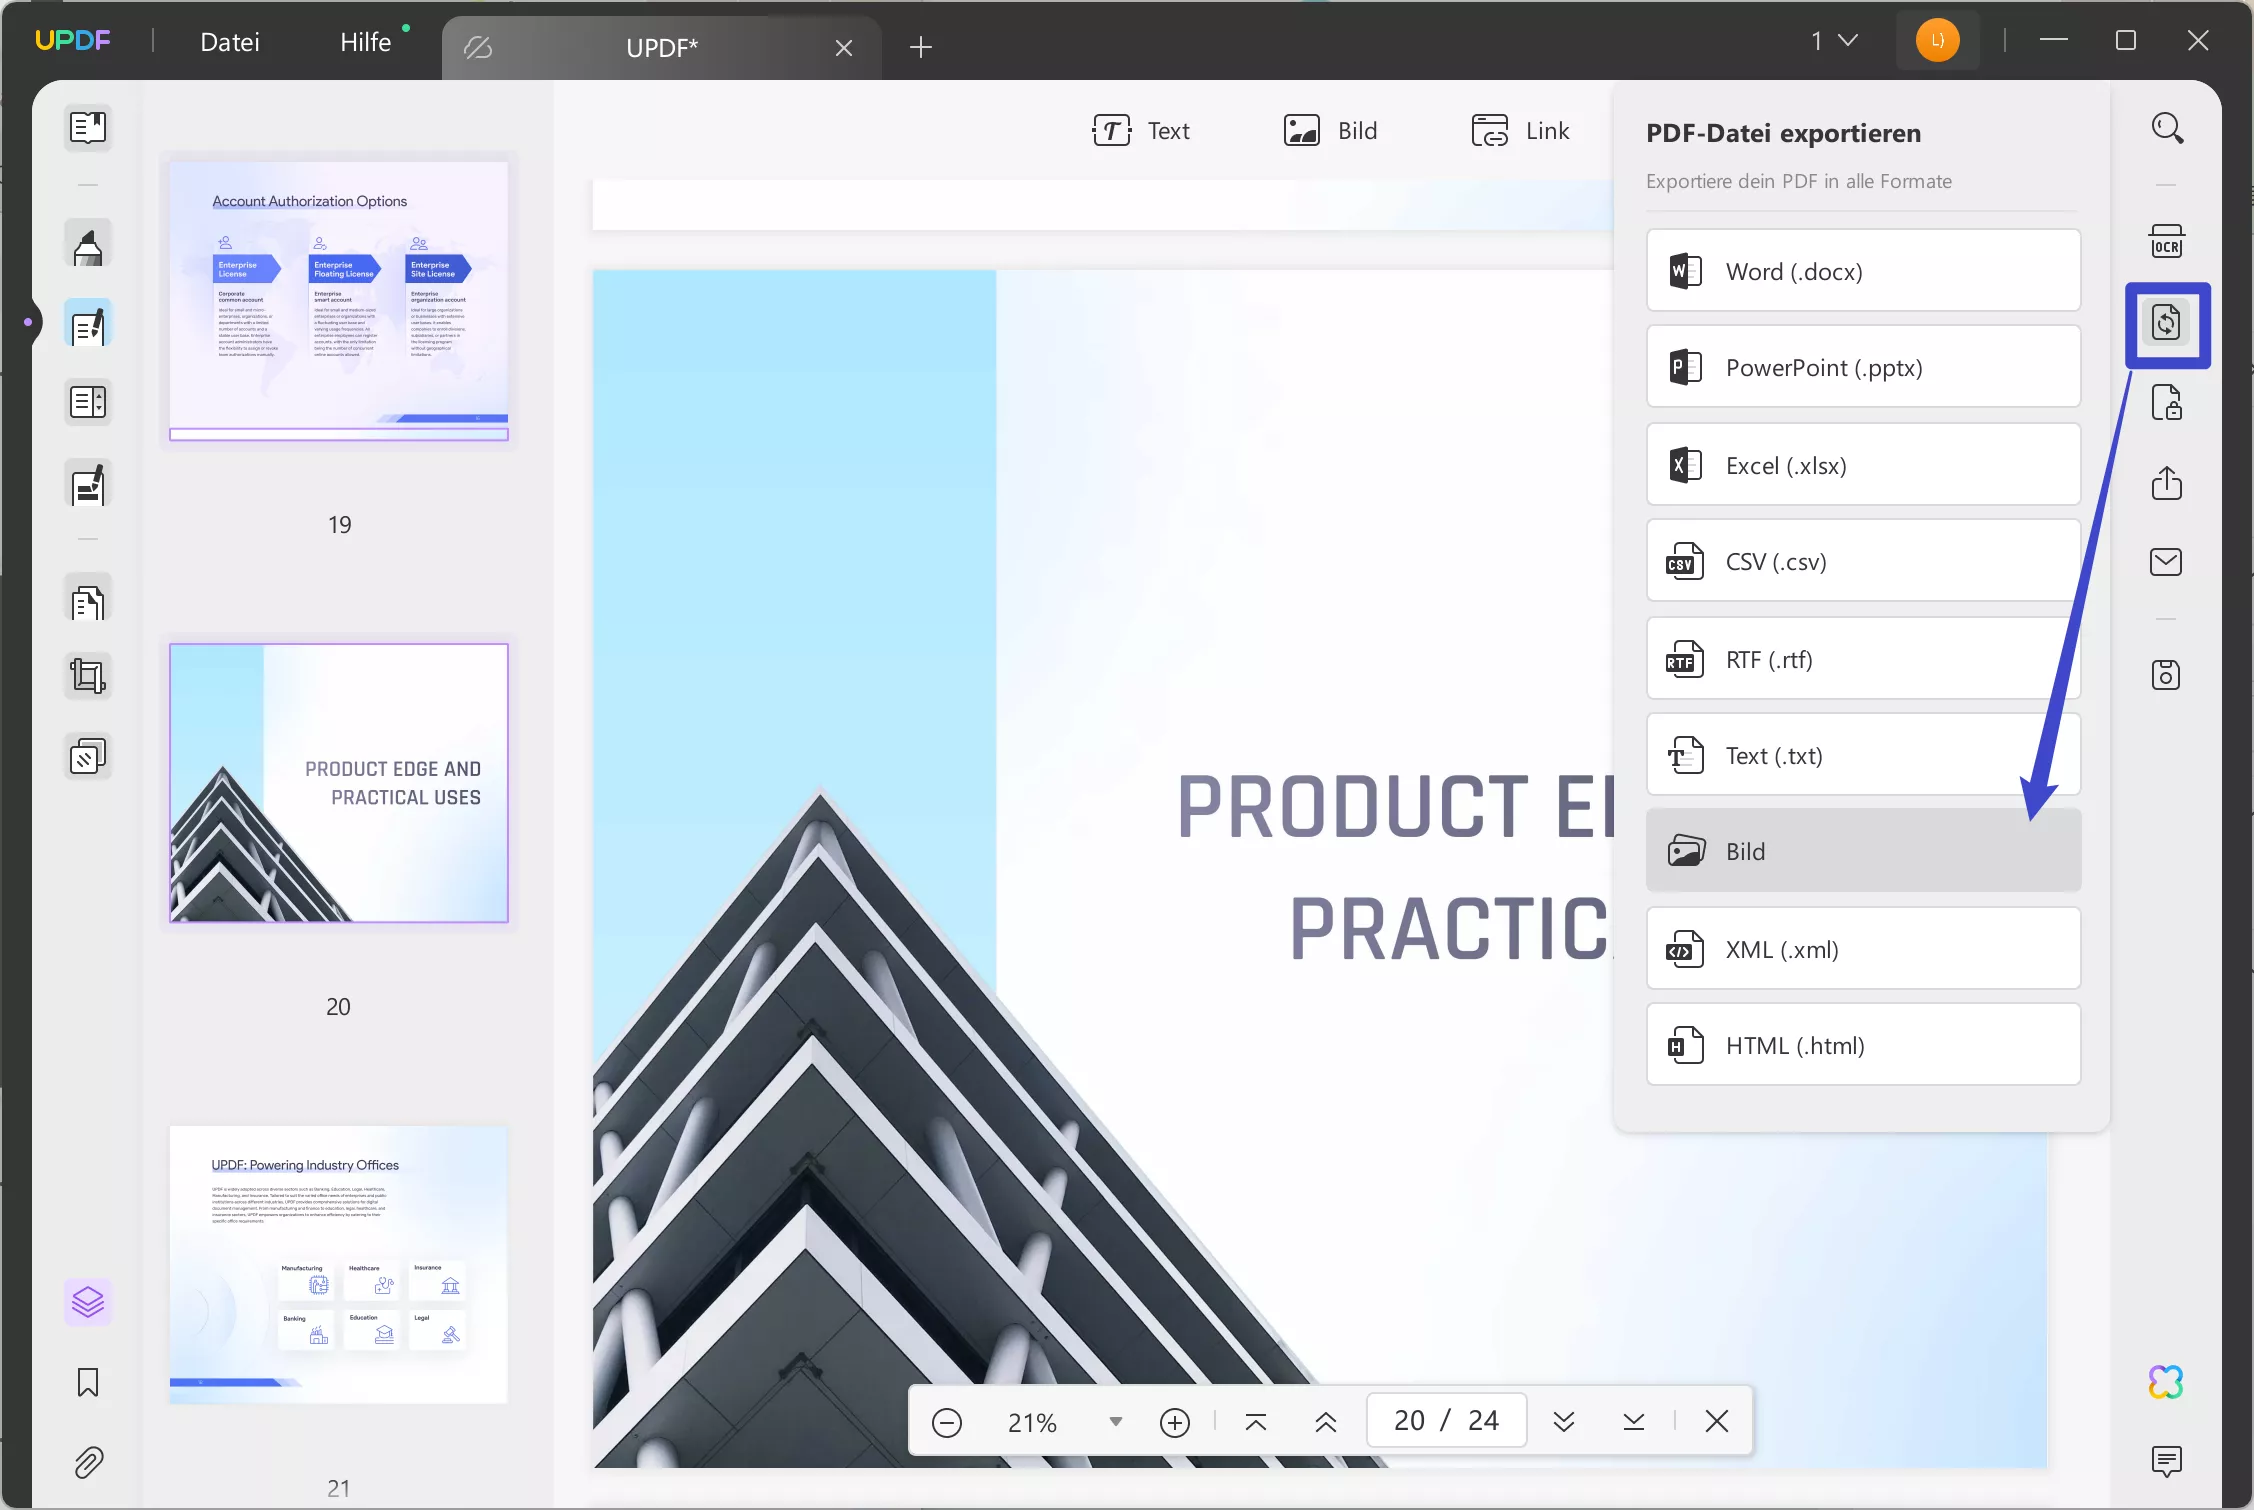This screenshot has width=2254, height=1510.
Task: Expand the window count dropdown
Action: pos(1834,41)
